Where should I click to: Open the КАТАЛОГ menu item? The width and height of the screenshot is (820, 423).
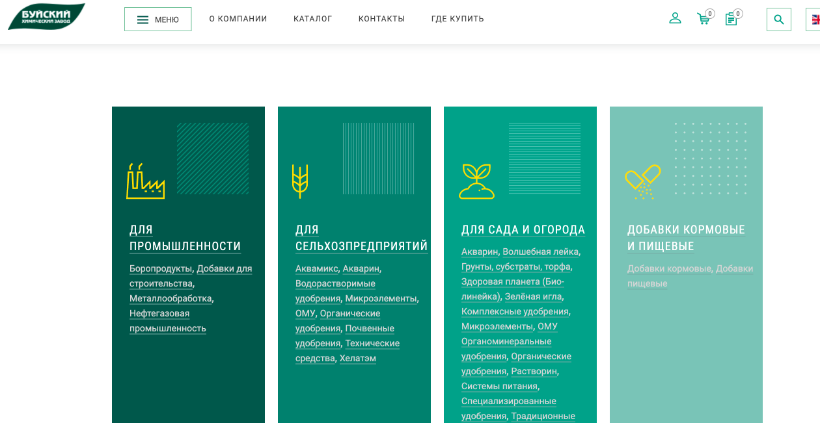pyautogui.click(x=312, y=19)
